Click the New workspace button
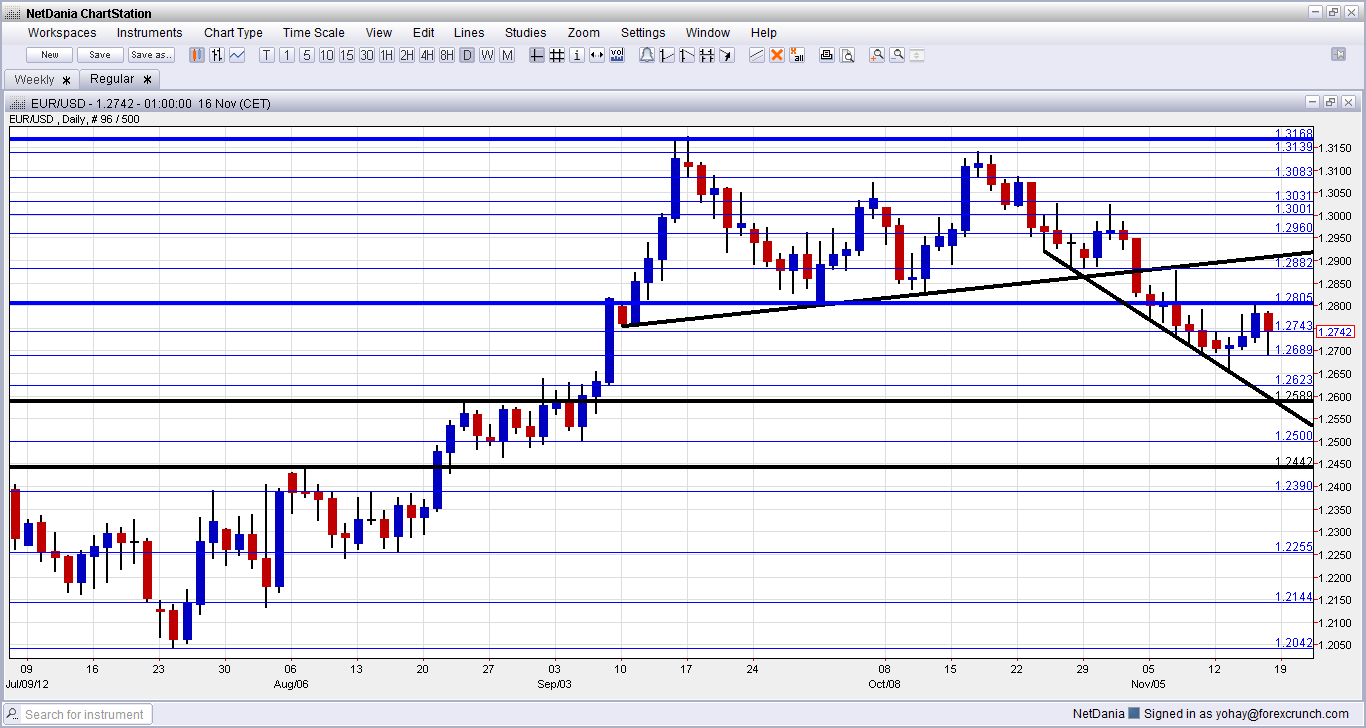This screenshot has width=1366, height=728. pos(49,55)
